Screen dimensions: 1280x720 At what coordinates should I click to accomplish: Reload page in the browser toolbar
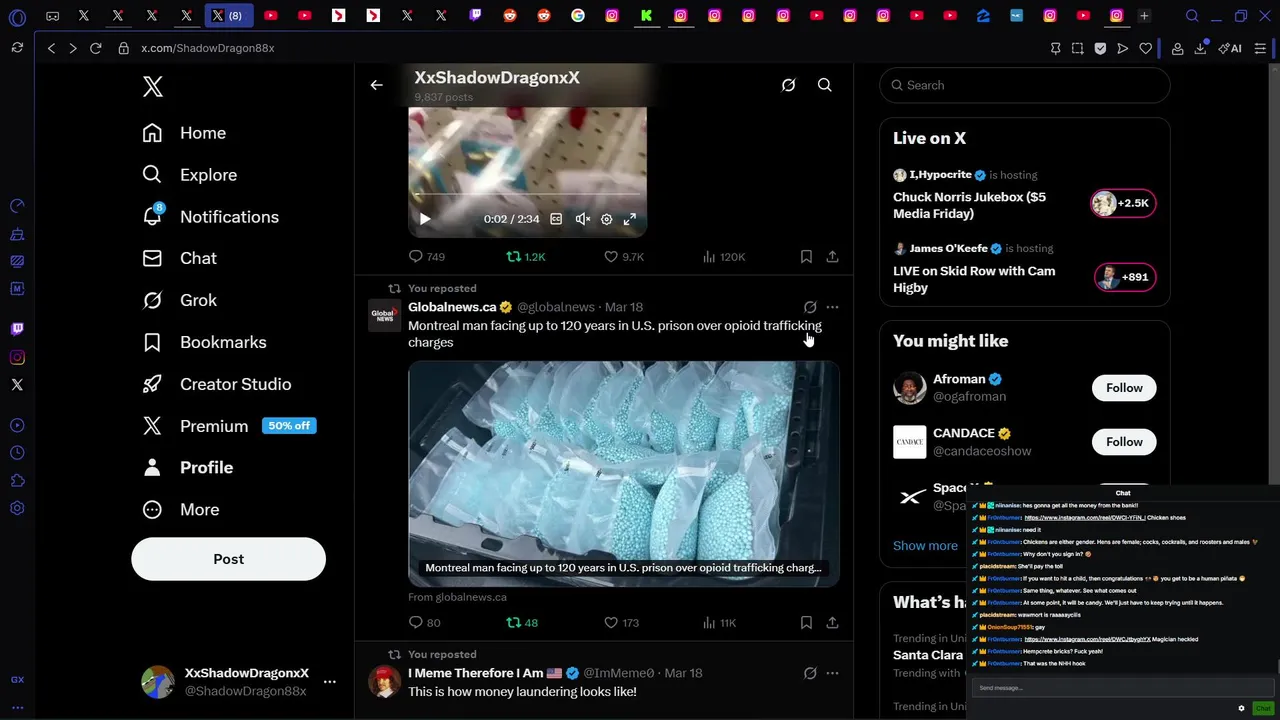96,48
